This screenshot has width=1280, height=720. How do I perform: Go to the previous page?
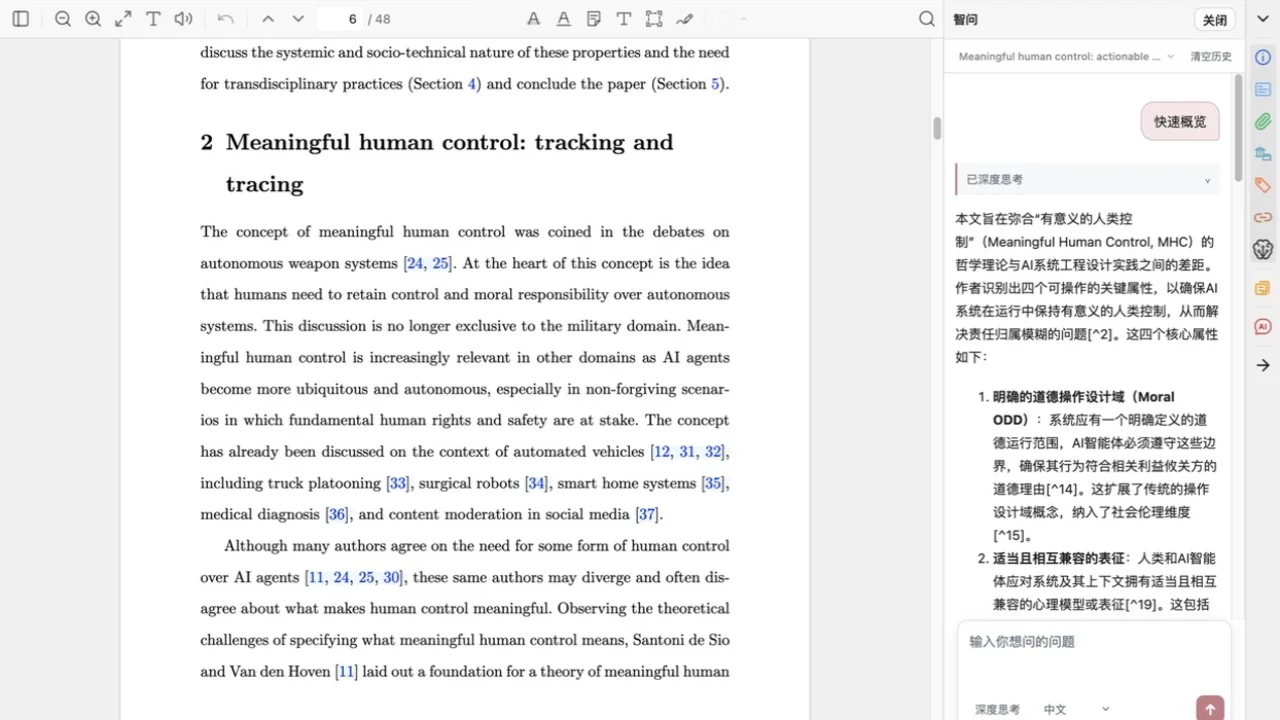[268, 19]
